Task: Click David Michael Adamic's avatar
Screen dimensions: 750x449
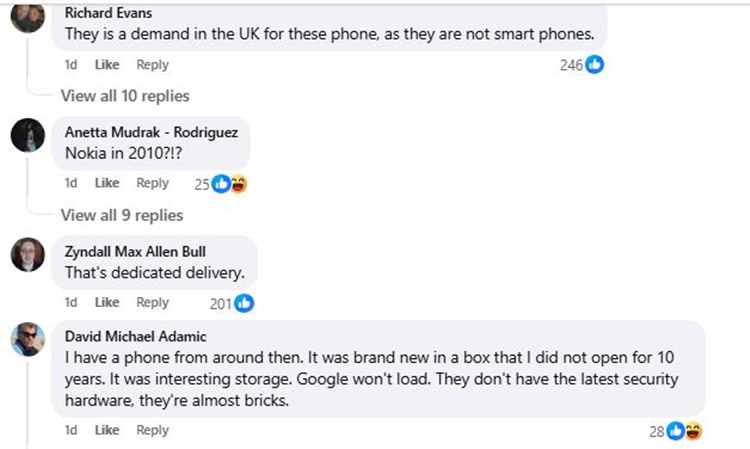Action: (28, 340)
